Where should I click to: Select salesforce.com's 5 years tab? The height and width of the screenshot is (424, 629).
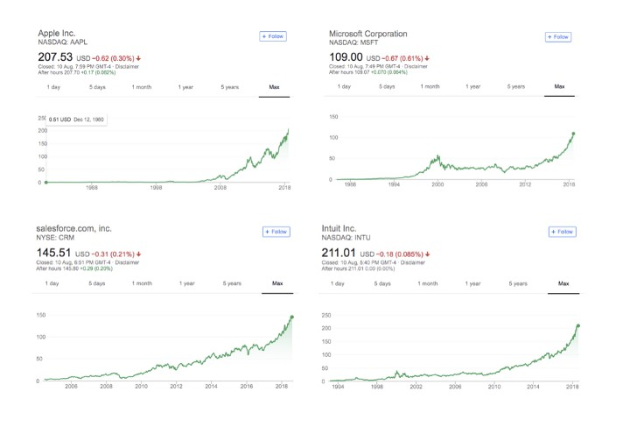(231, 284)
